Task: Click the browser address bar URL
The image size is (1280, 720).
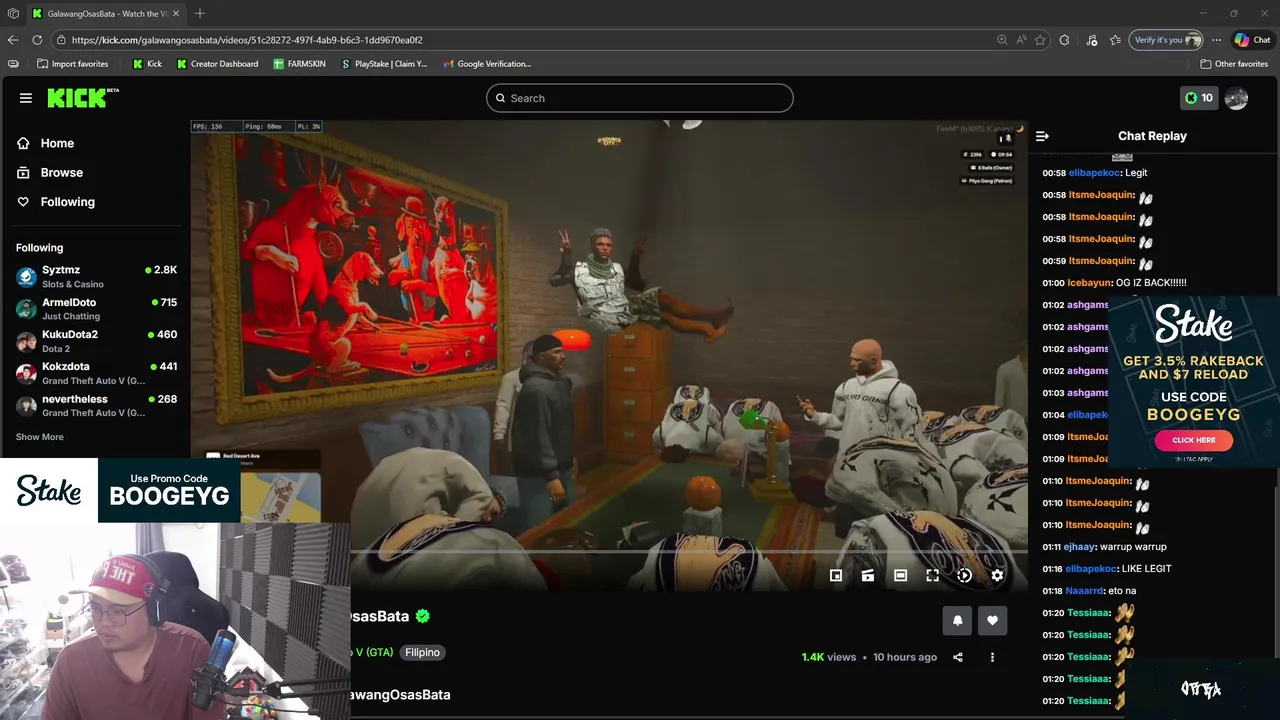Action: click(247, 40)
